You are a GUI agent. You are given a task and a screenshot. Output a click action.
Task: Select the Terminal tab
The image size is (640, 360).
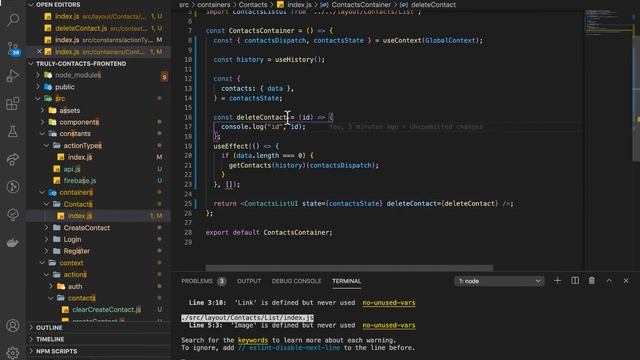tap(347, 281)
